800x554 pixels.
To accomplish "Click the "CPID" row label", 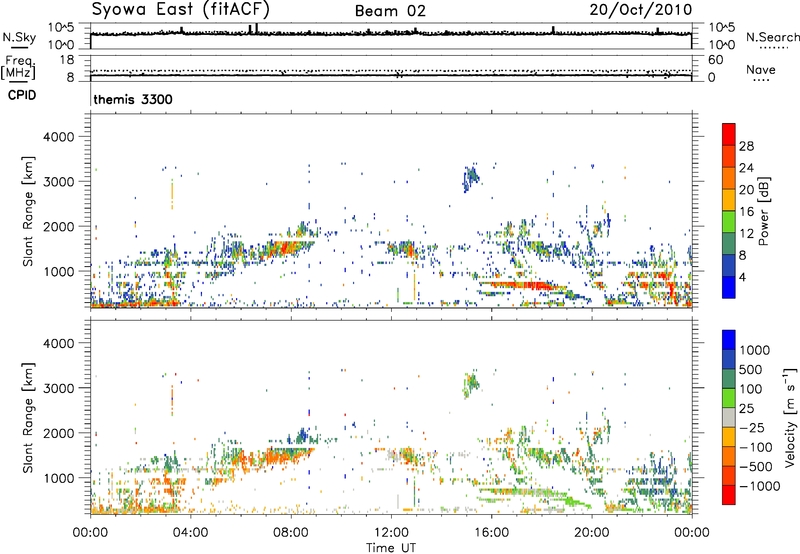I will coord(21,95).
